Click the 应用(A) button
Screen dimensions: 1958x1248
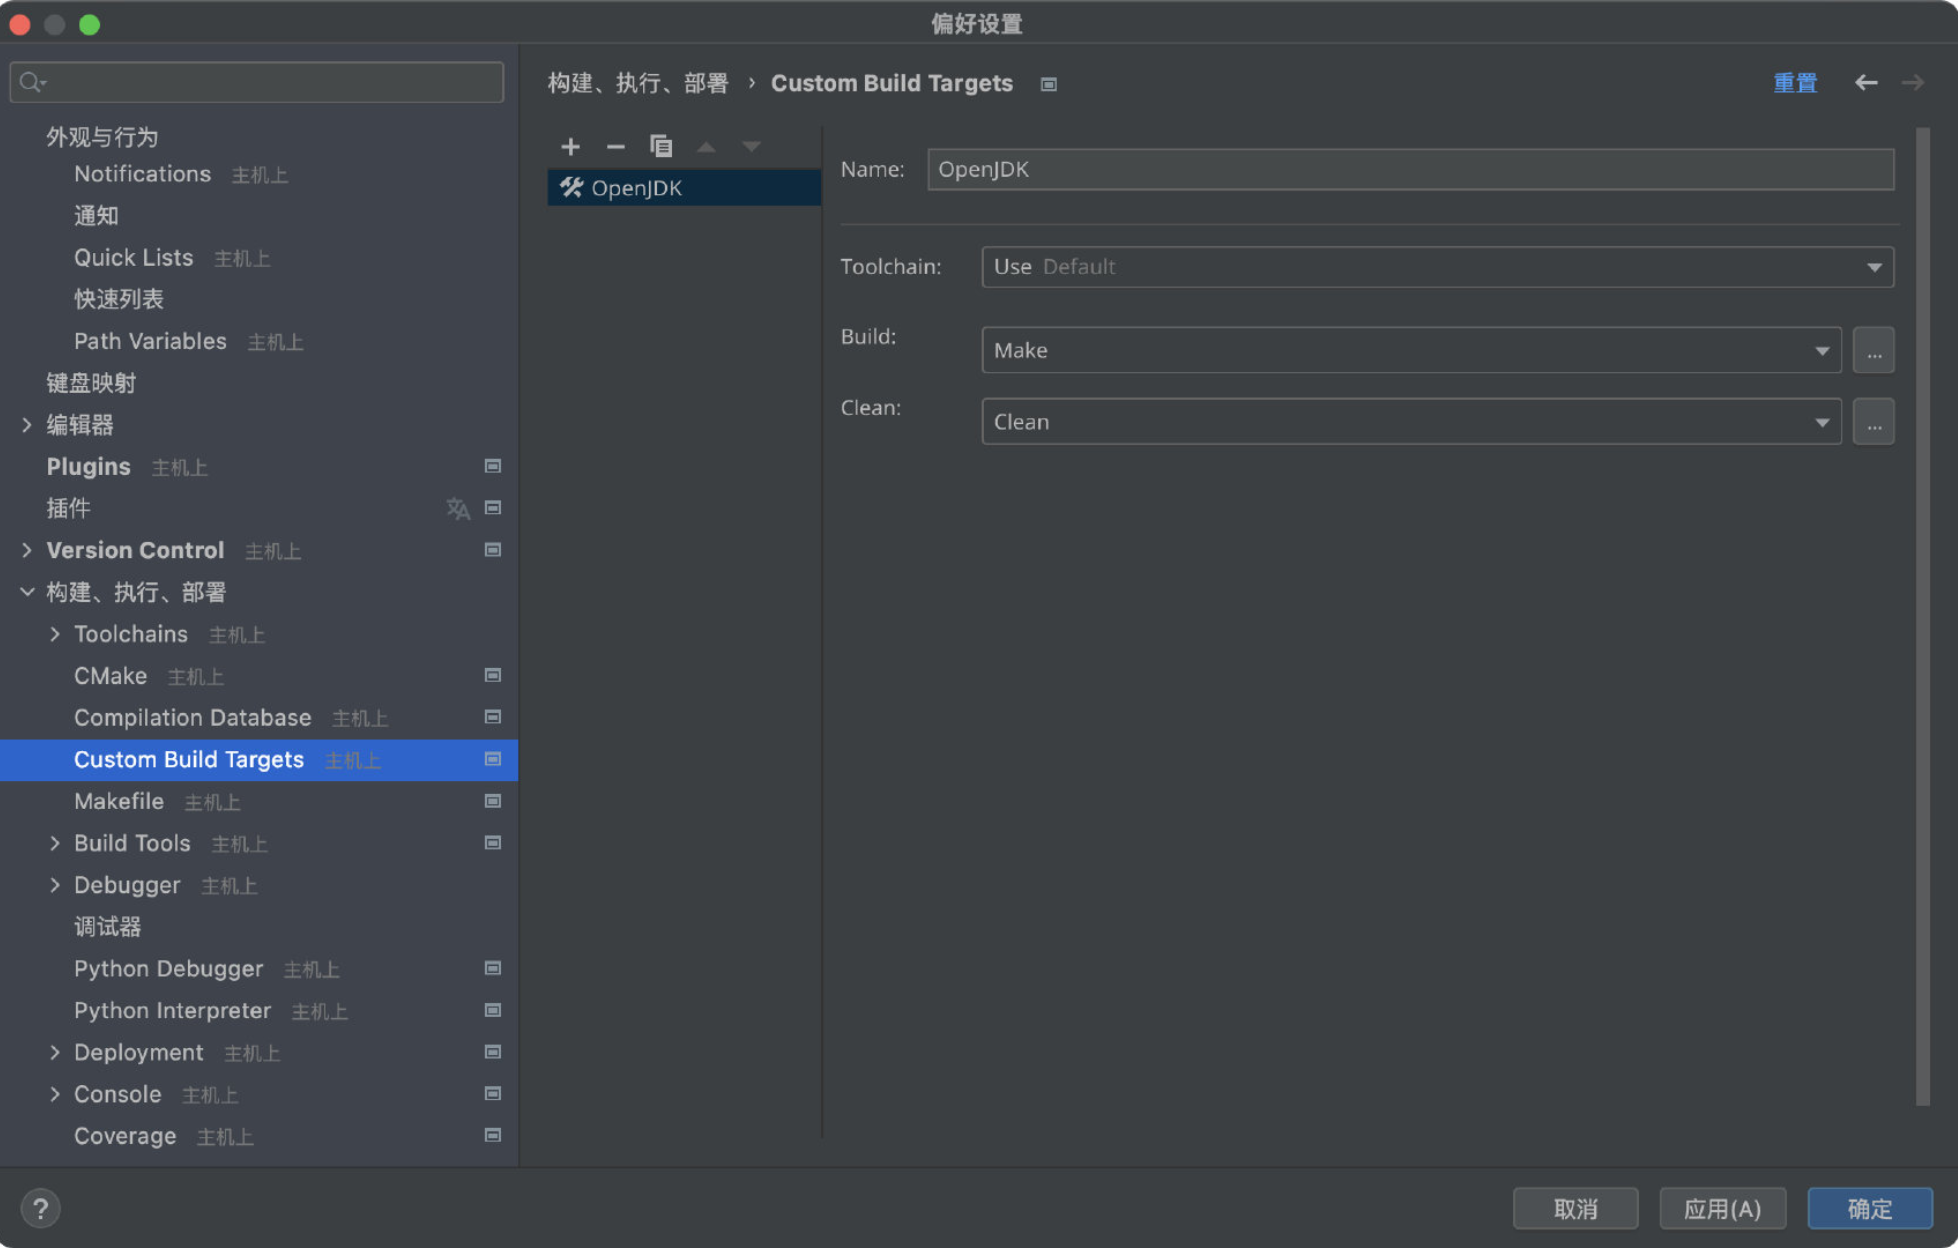coord(1722,1209)
